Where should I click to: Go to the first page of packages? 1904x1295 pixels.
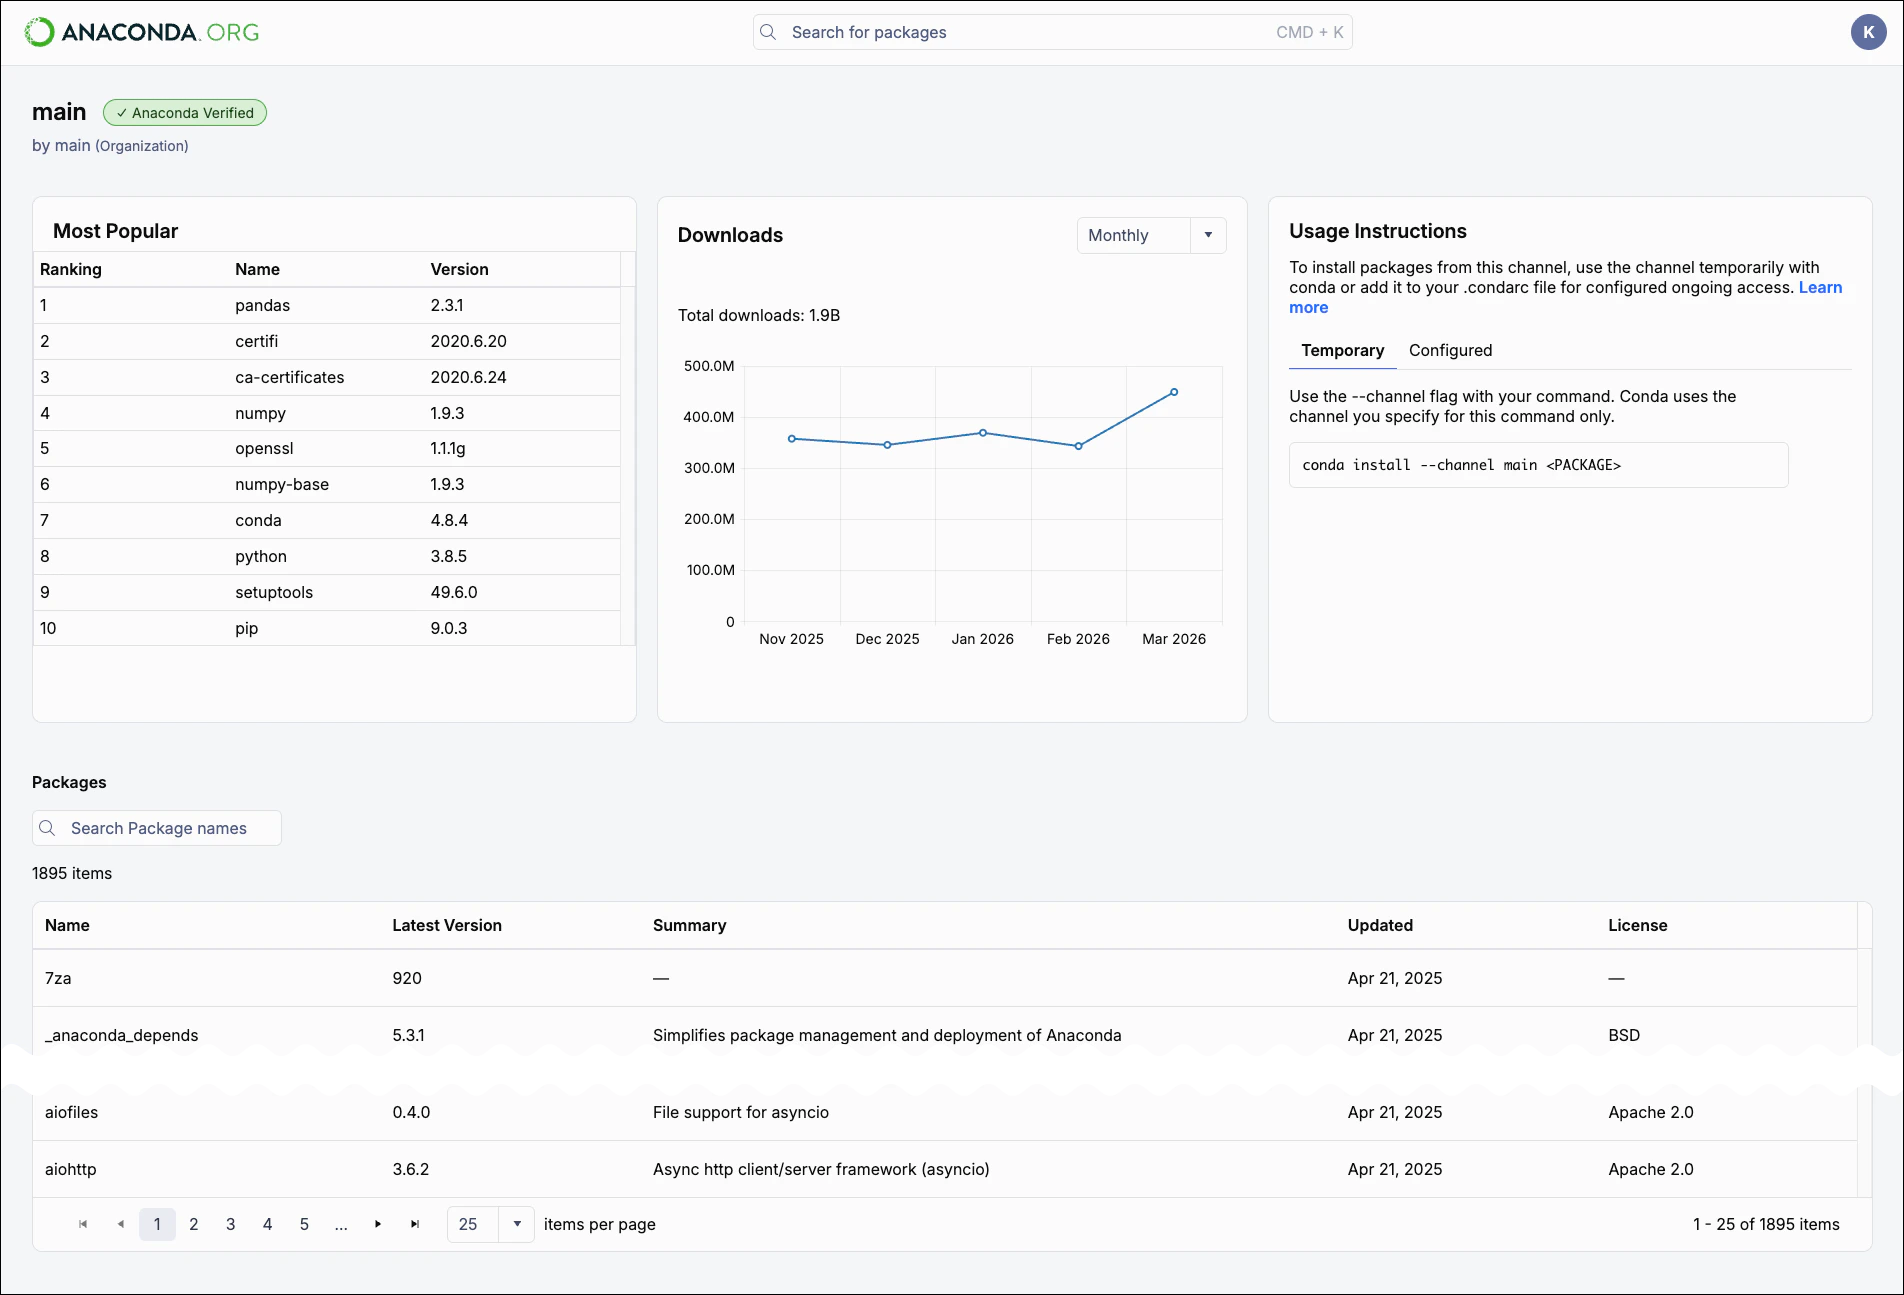coord(83,1224)
